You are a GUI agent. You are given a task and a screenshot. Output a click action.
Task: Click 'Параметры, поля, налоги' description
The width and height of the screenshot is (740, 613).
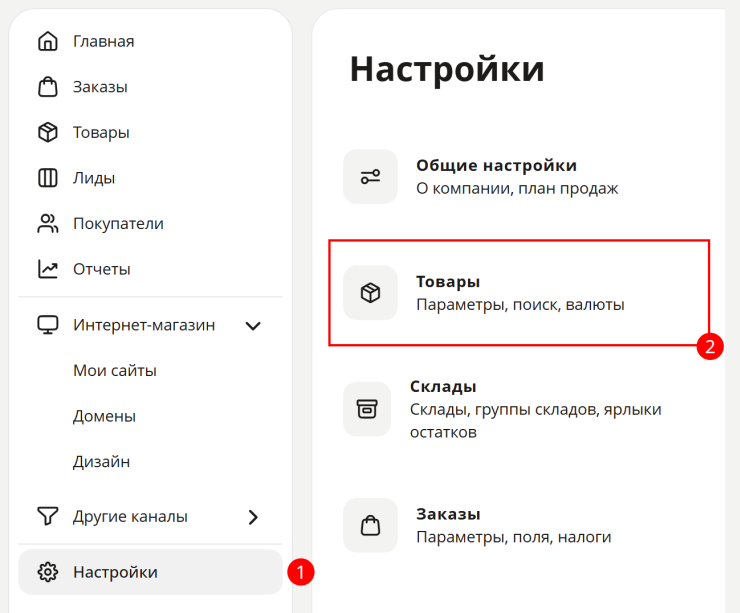513,537
